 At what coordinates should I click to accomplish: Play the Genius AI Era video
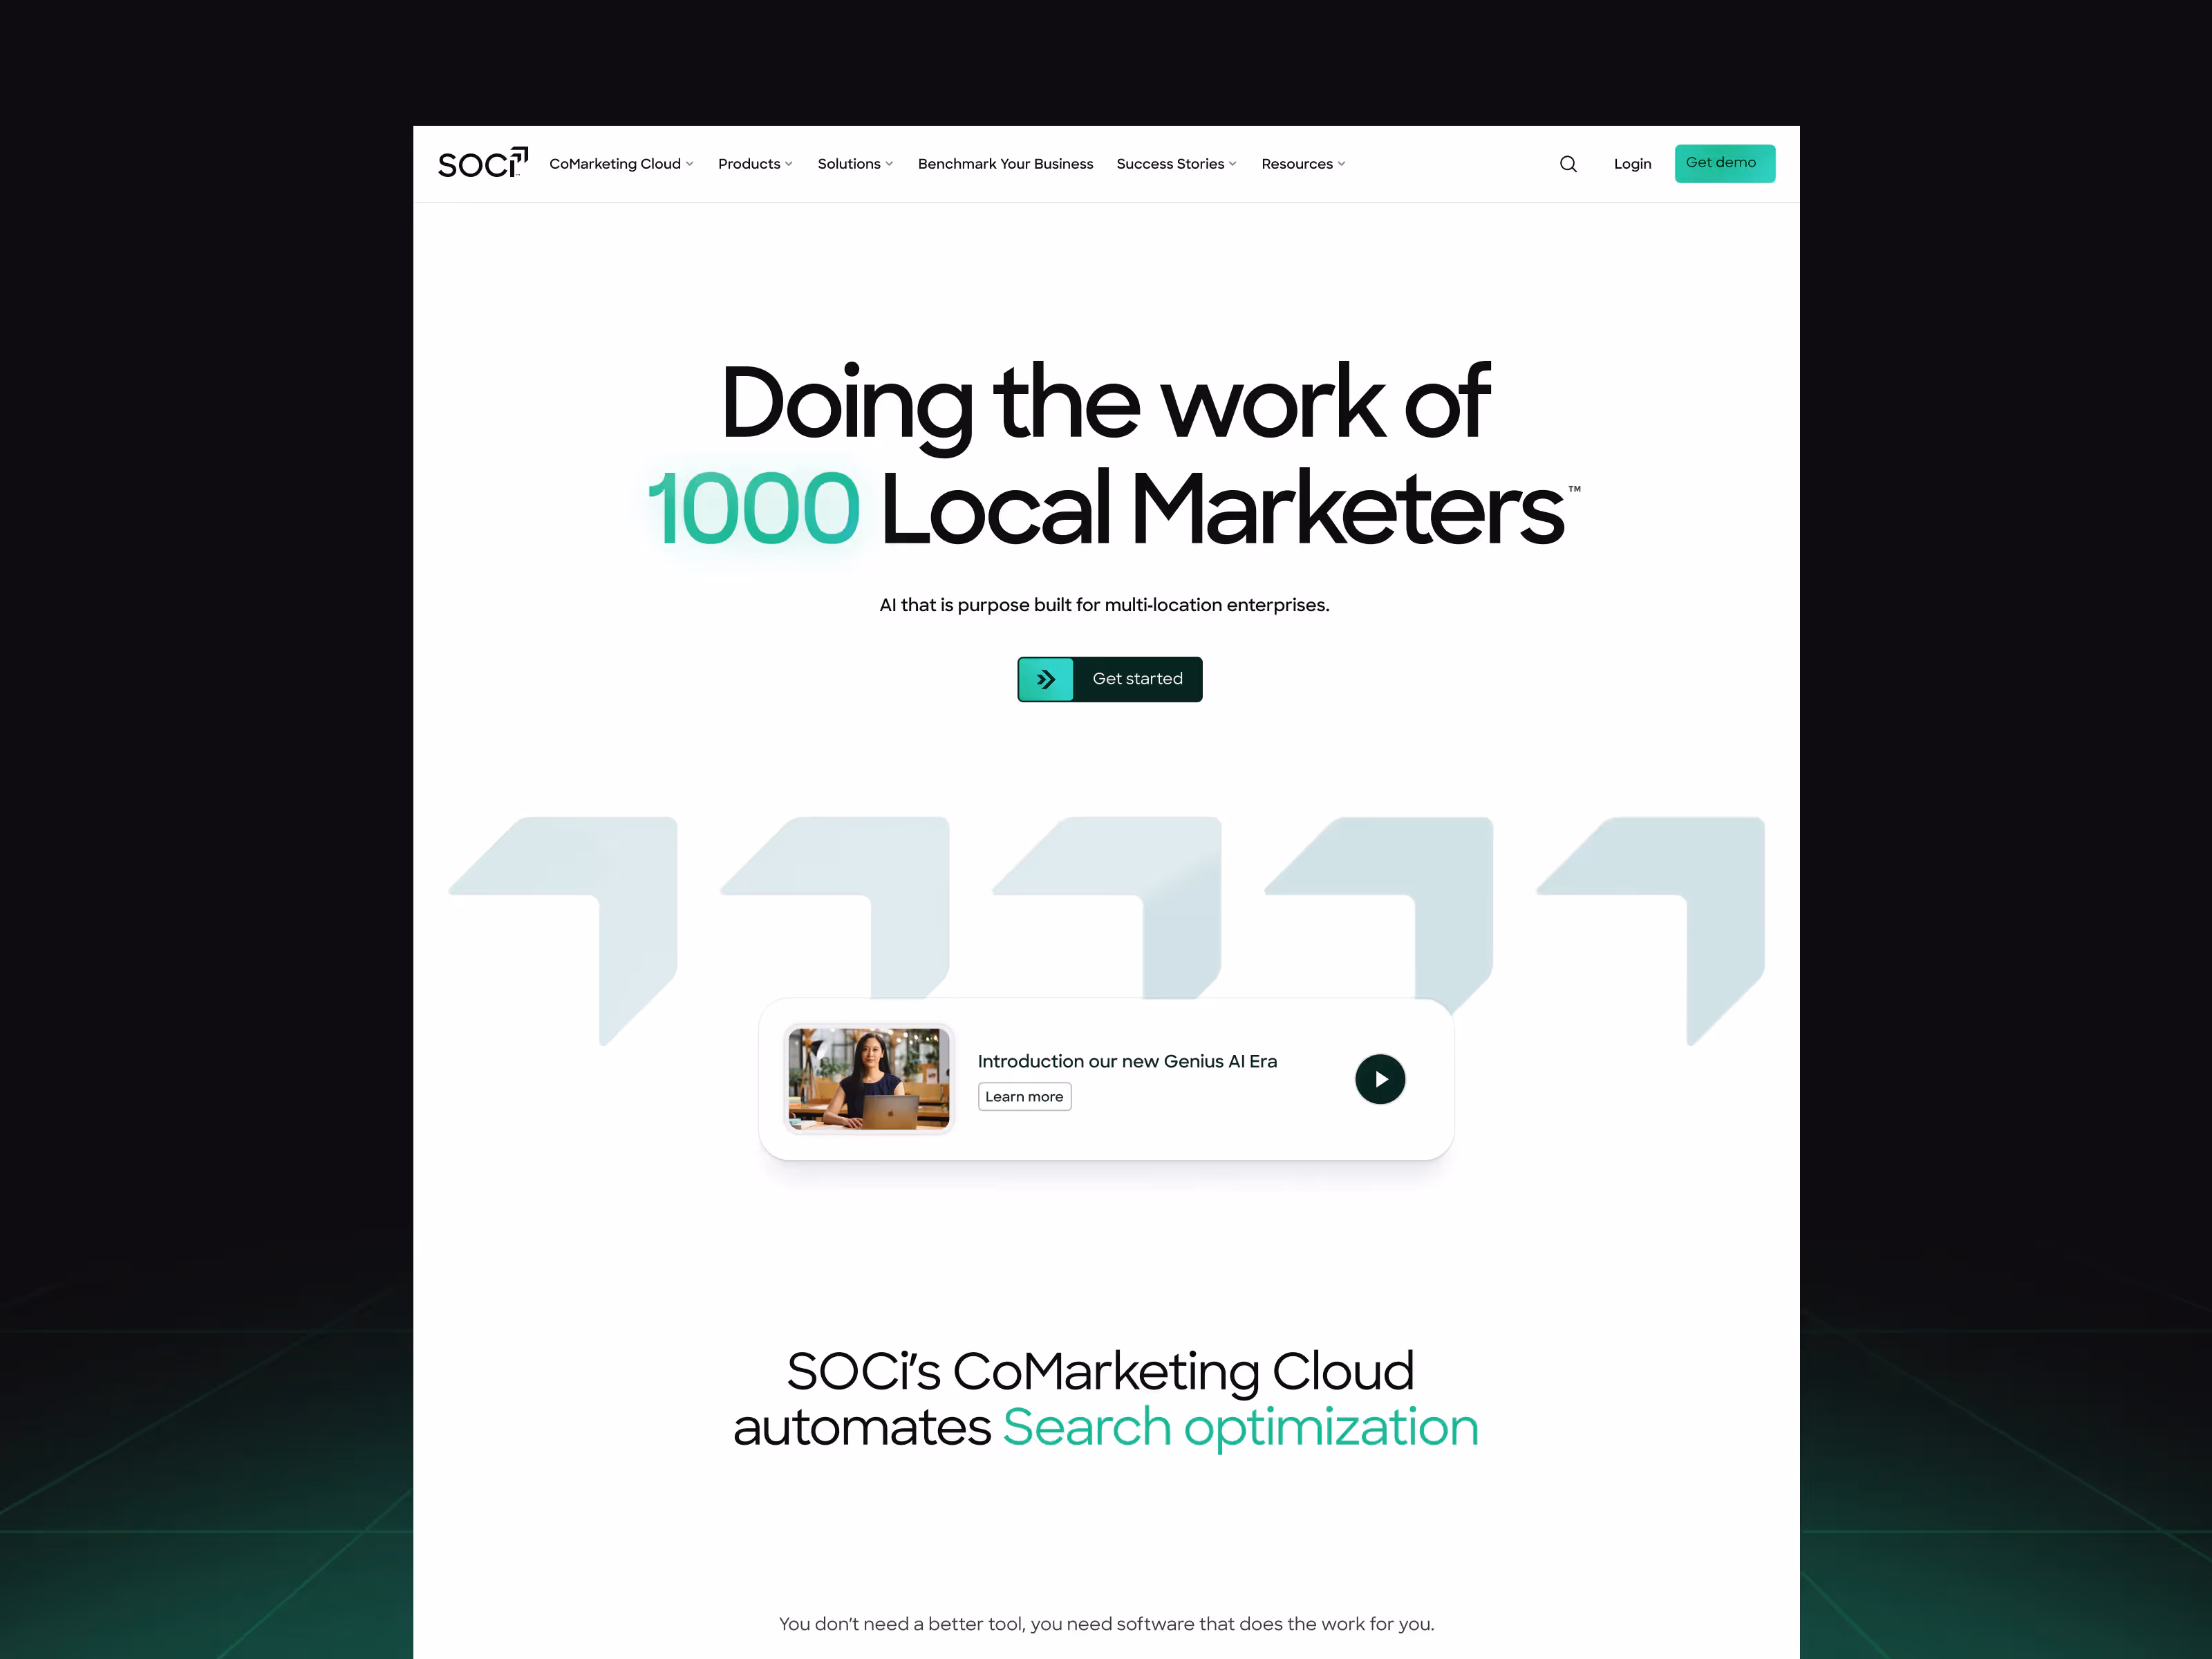pos(1380,1079)
